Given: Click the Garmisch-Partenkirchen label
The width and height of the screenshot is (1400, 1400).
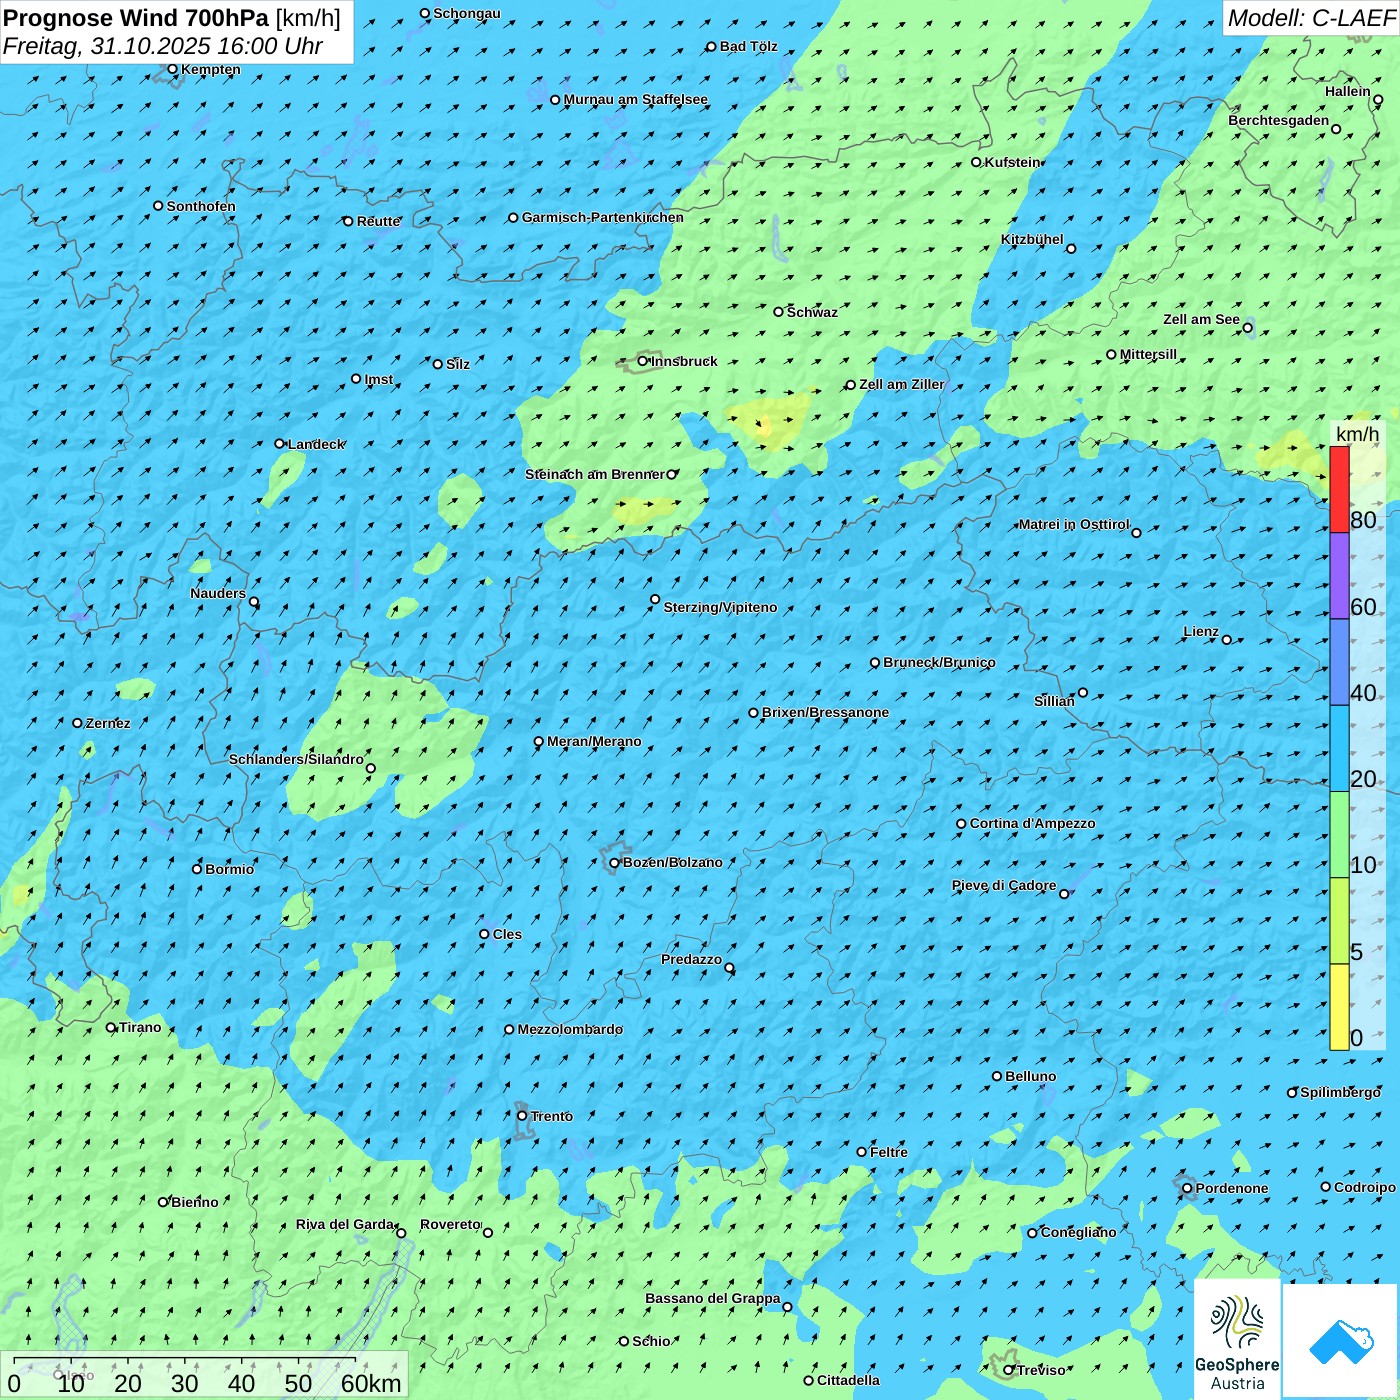Looking at the screenshot, I should click(x=603, y=217).
